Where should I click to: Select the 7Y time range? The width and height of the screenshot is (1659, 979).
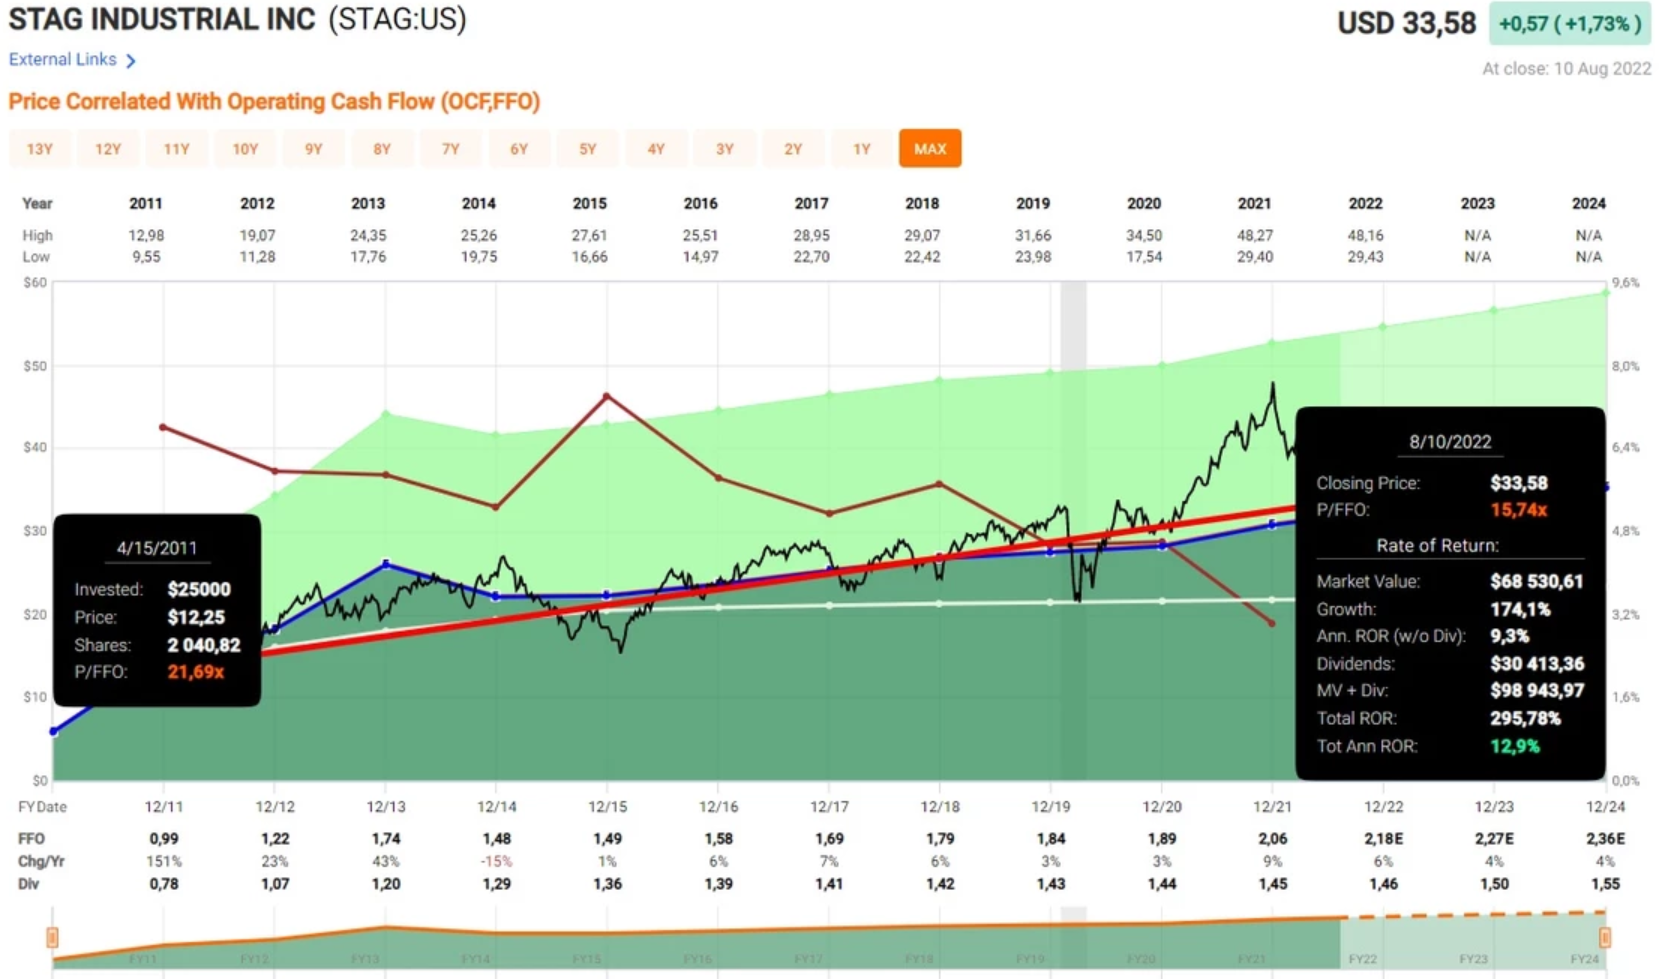pos(451,148)
